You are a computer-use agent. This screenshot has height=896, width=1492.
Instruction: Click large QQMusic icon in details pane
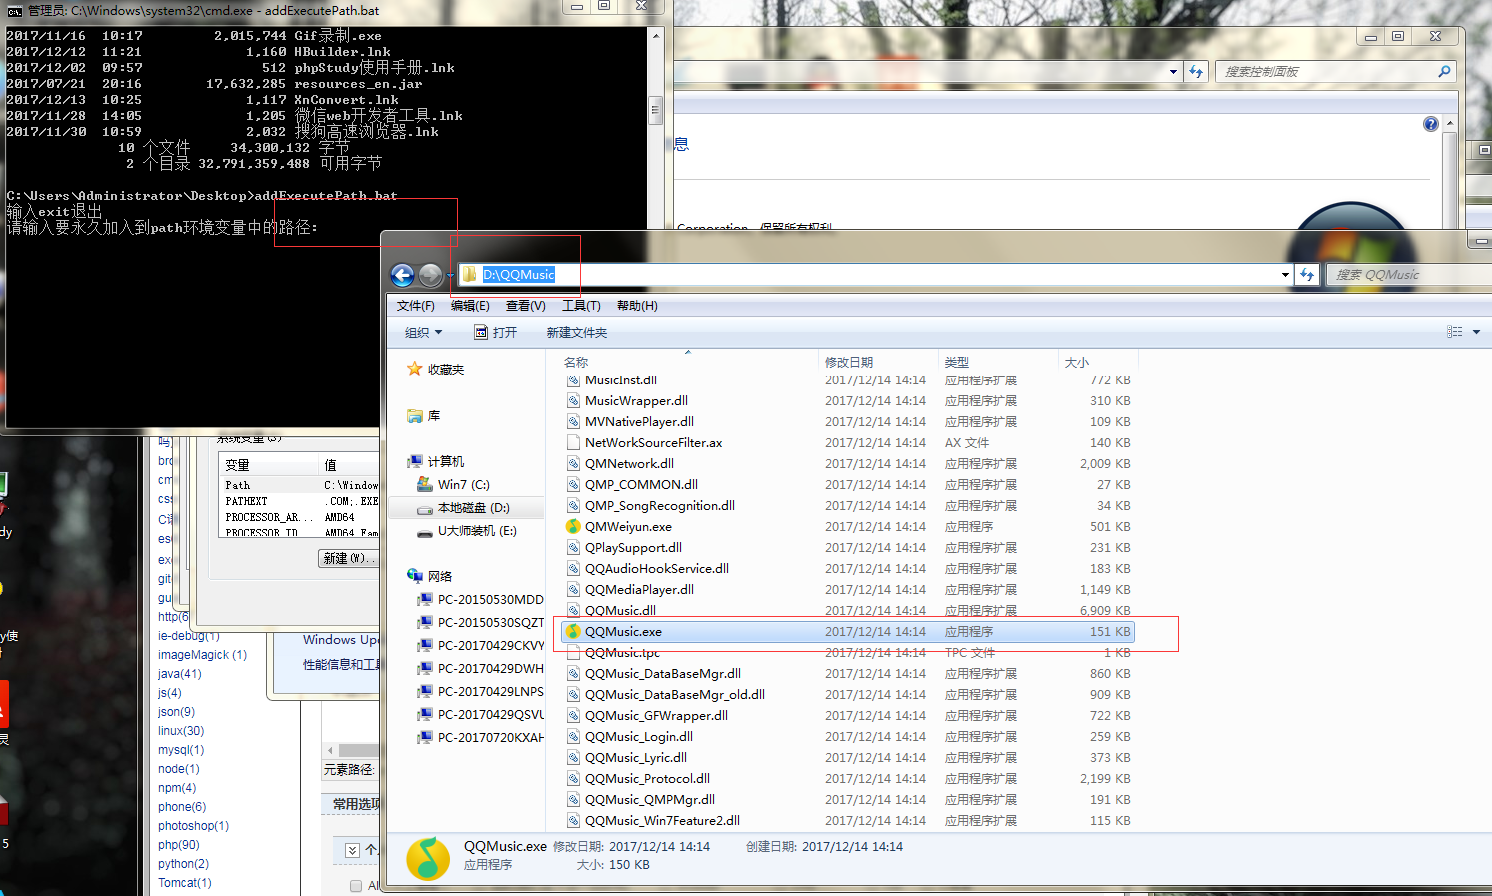(428, 858)
